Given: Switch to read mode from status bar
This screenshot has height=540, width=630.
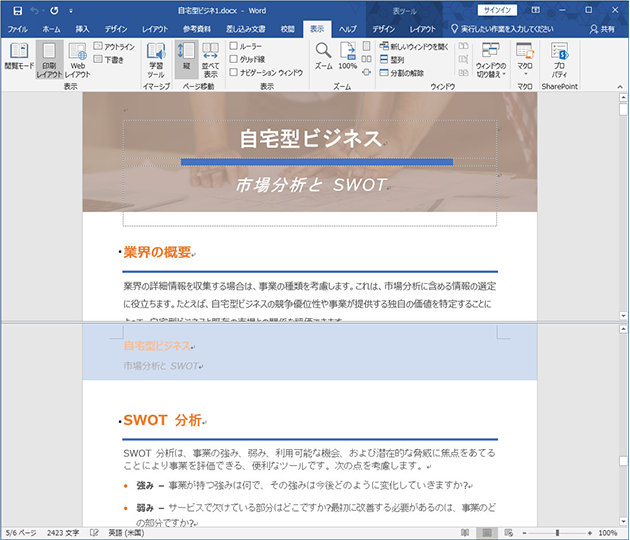Looking at the screenshot, I should 465,533.
